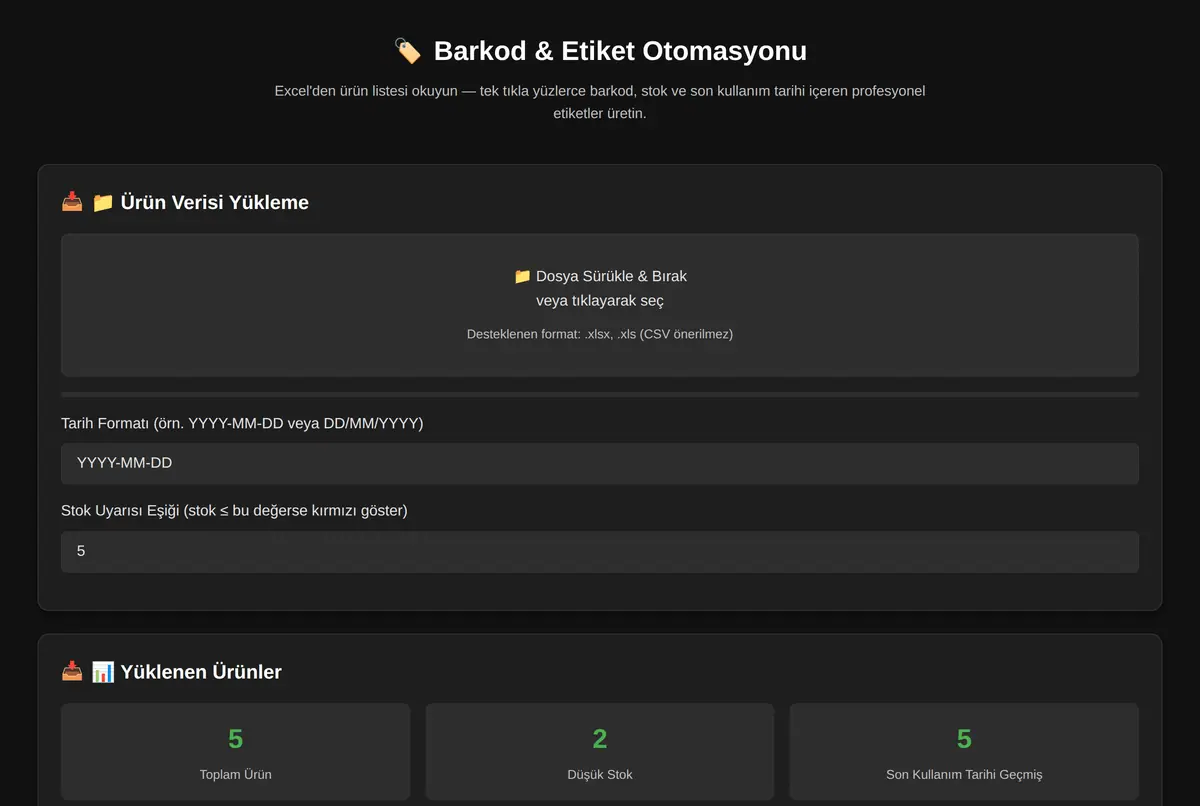This screenshot has height=806, width=1200.
Task: Click the 'Stok Uyarısı Eşiği' label text
Action: click(x=234, y=511)
